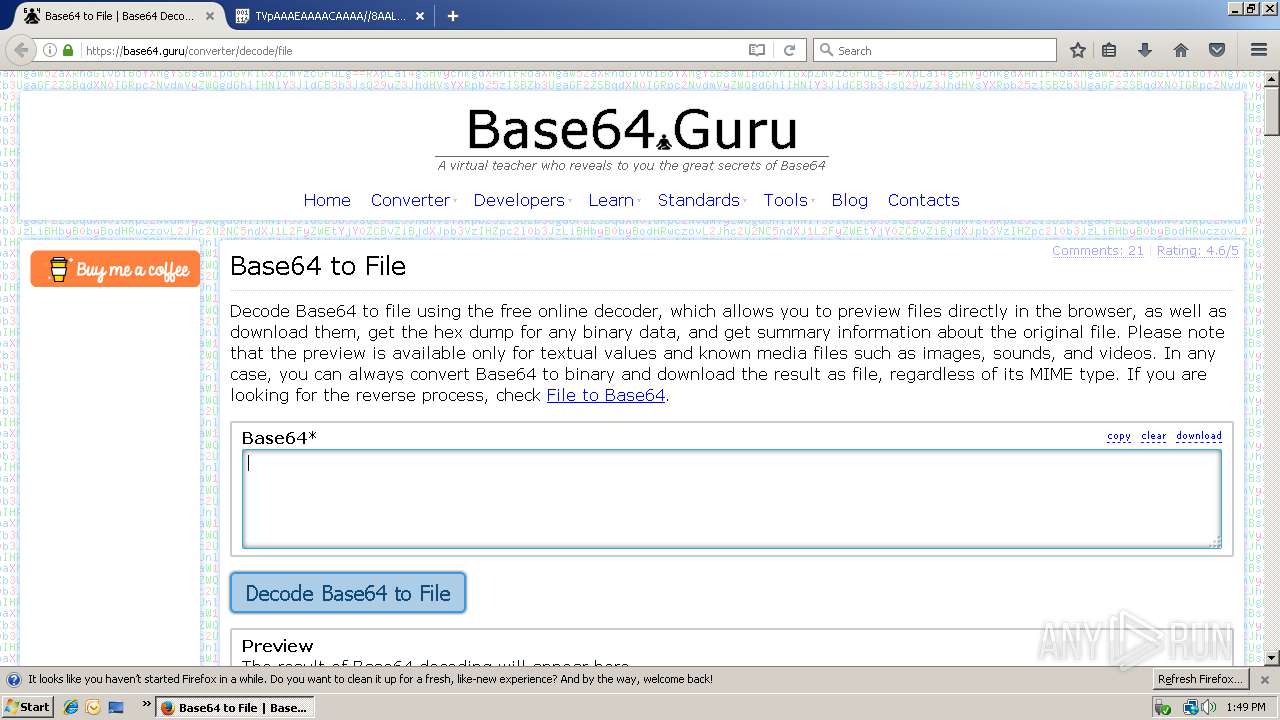Open a new tab with plus button

coord(453,16)
